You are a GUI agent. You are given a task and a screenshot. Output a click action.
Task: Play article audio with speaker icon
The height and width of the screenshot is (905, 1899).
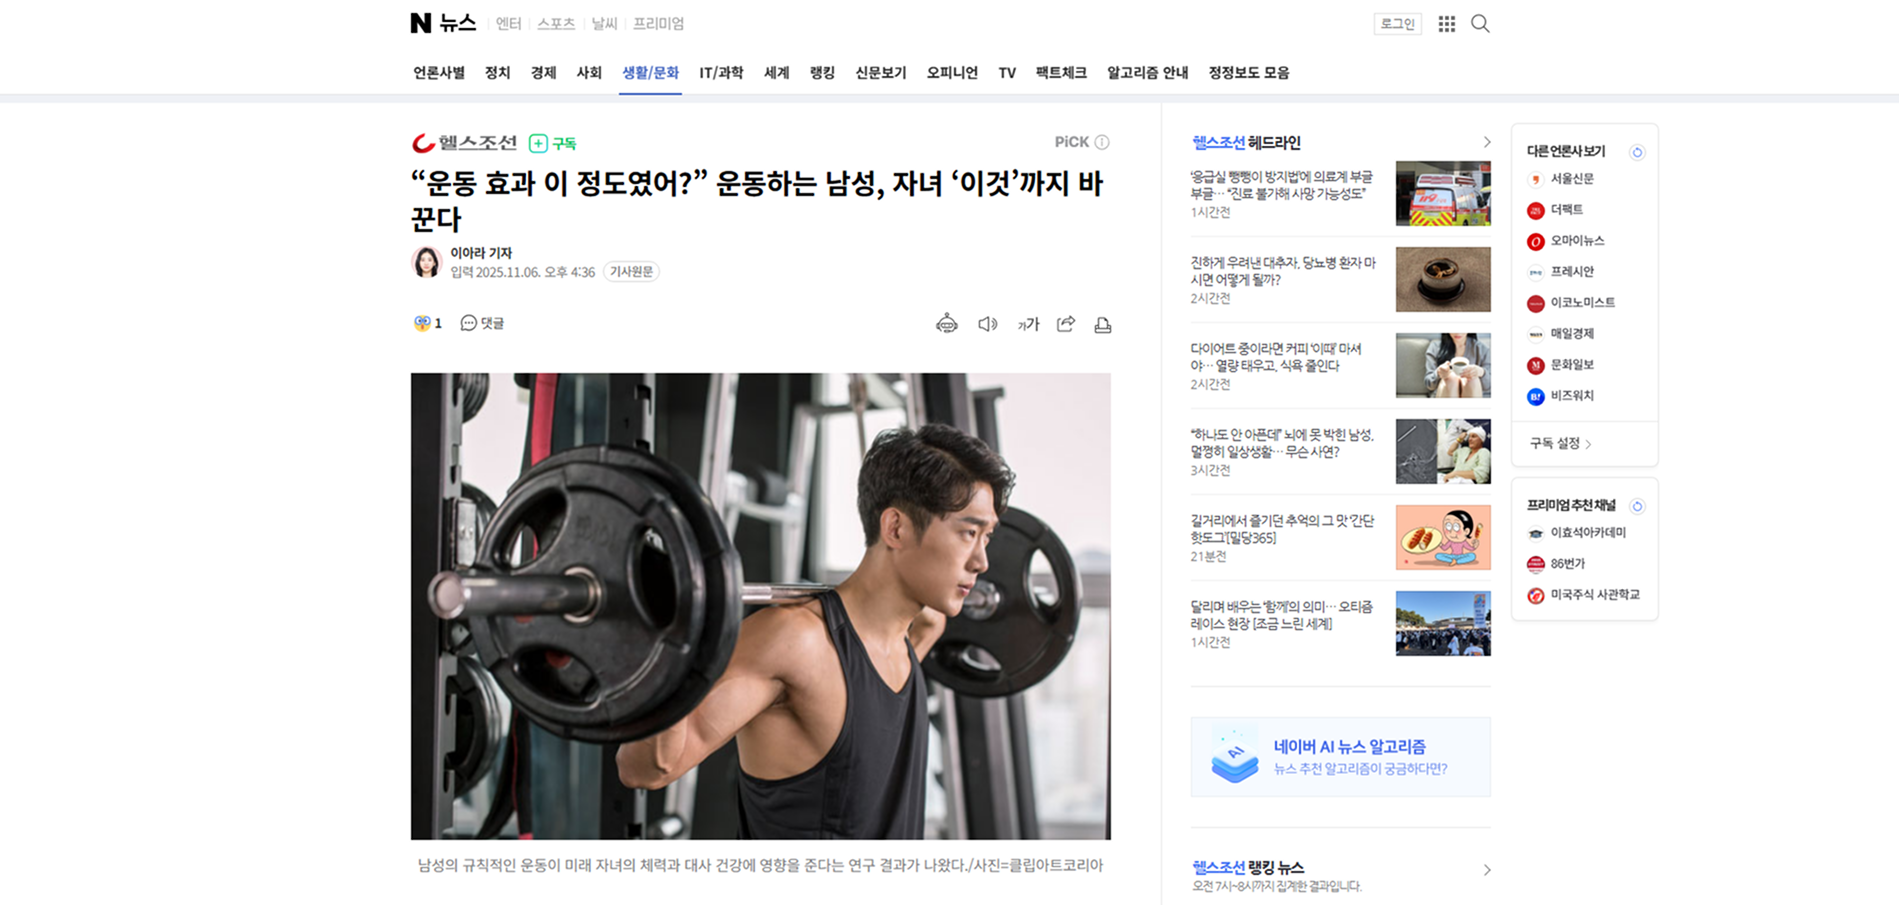point(987,324)
